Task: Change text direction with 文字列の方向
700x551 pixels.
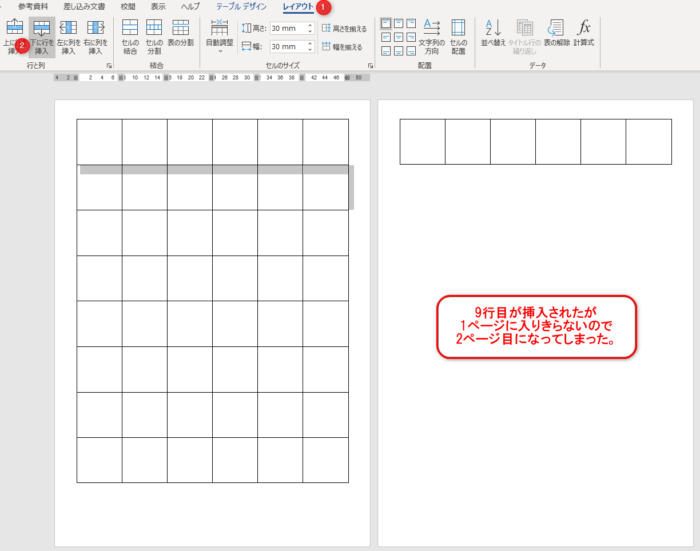Action: tap(431, 36)
